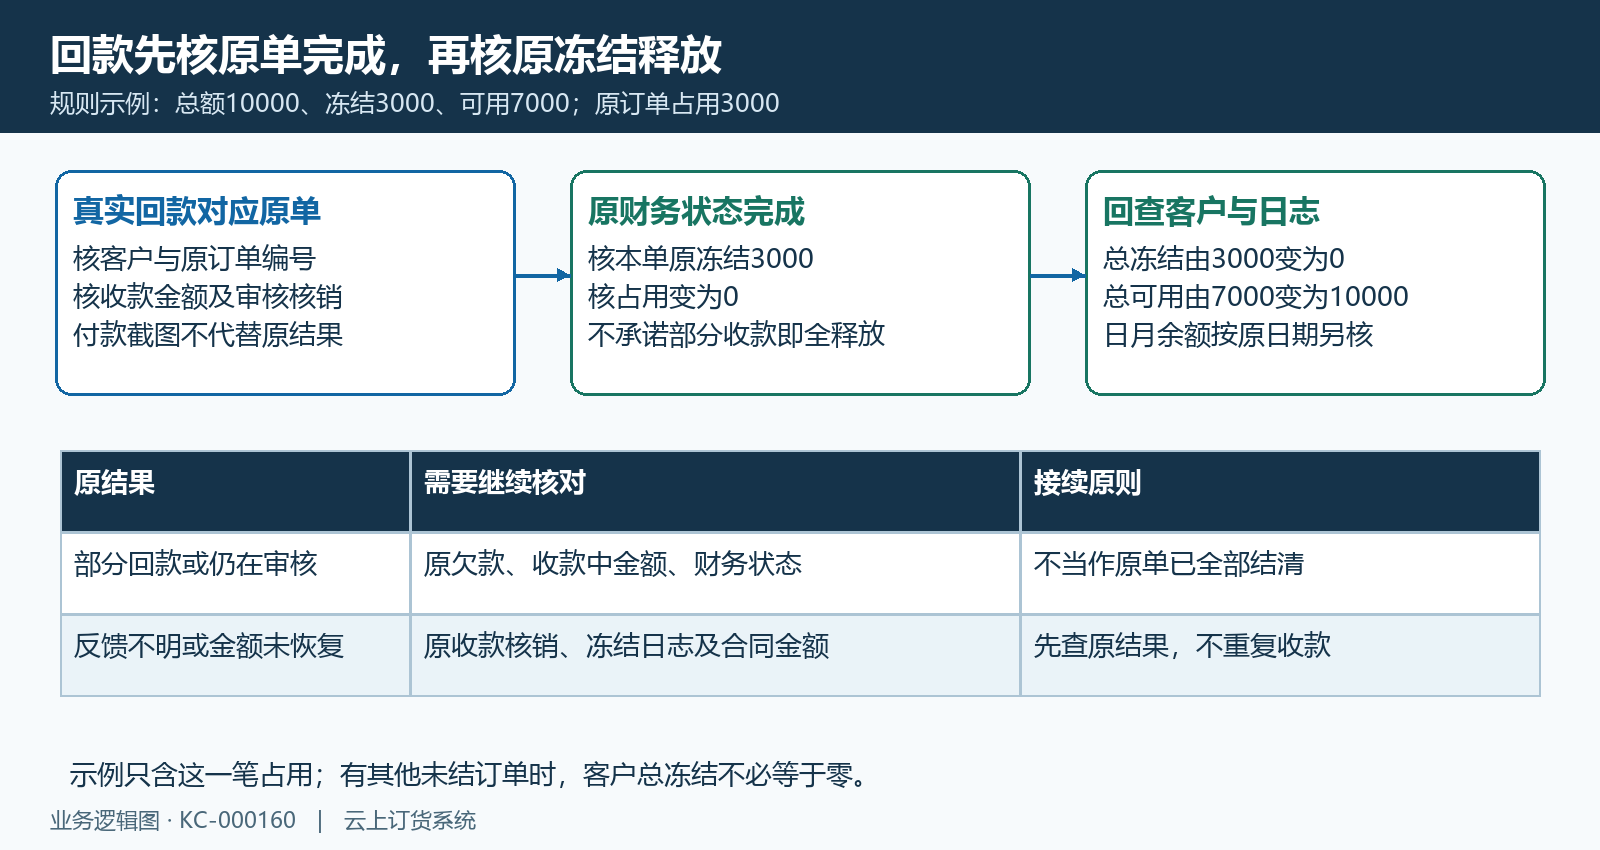This screenshot has height=850, width=1600.
Task: Select the cell 部分回款或仍在审核
Action: tap(235, 573)
